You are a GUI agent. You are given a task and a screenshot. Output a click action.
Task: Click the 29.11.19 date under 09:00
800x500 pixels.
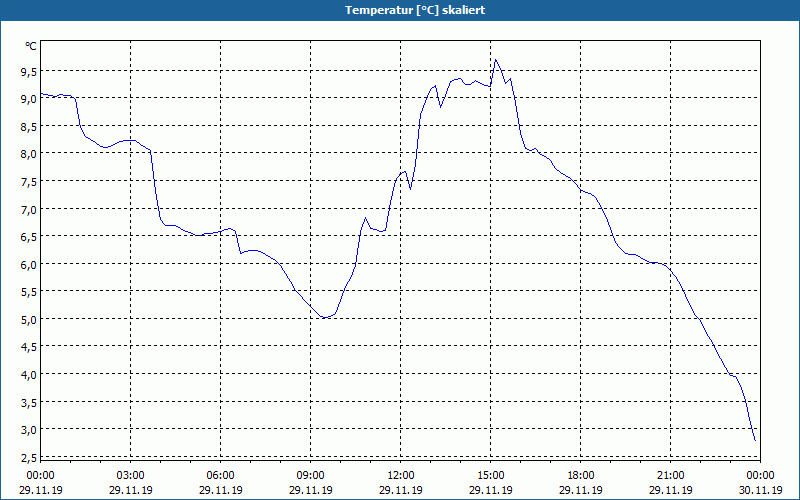(311, 491)
